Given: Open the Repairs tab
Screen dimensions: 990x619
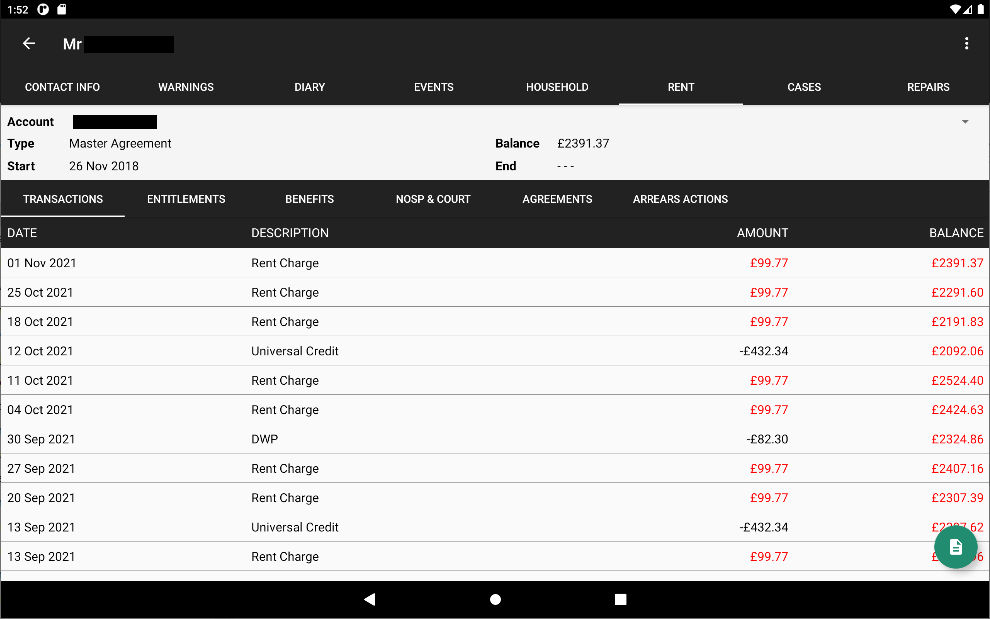Looking at the screenshot, I should (x=928, y=87).
